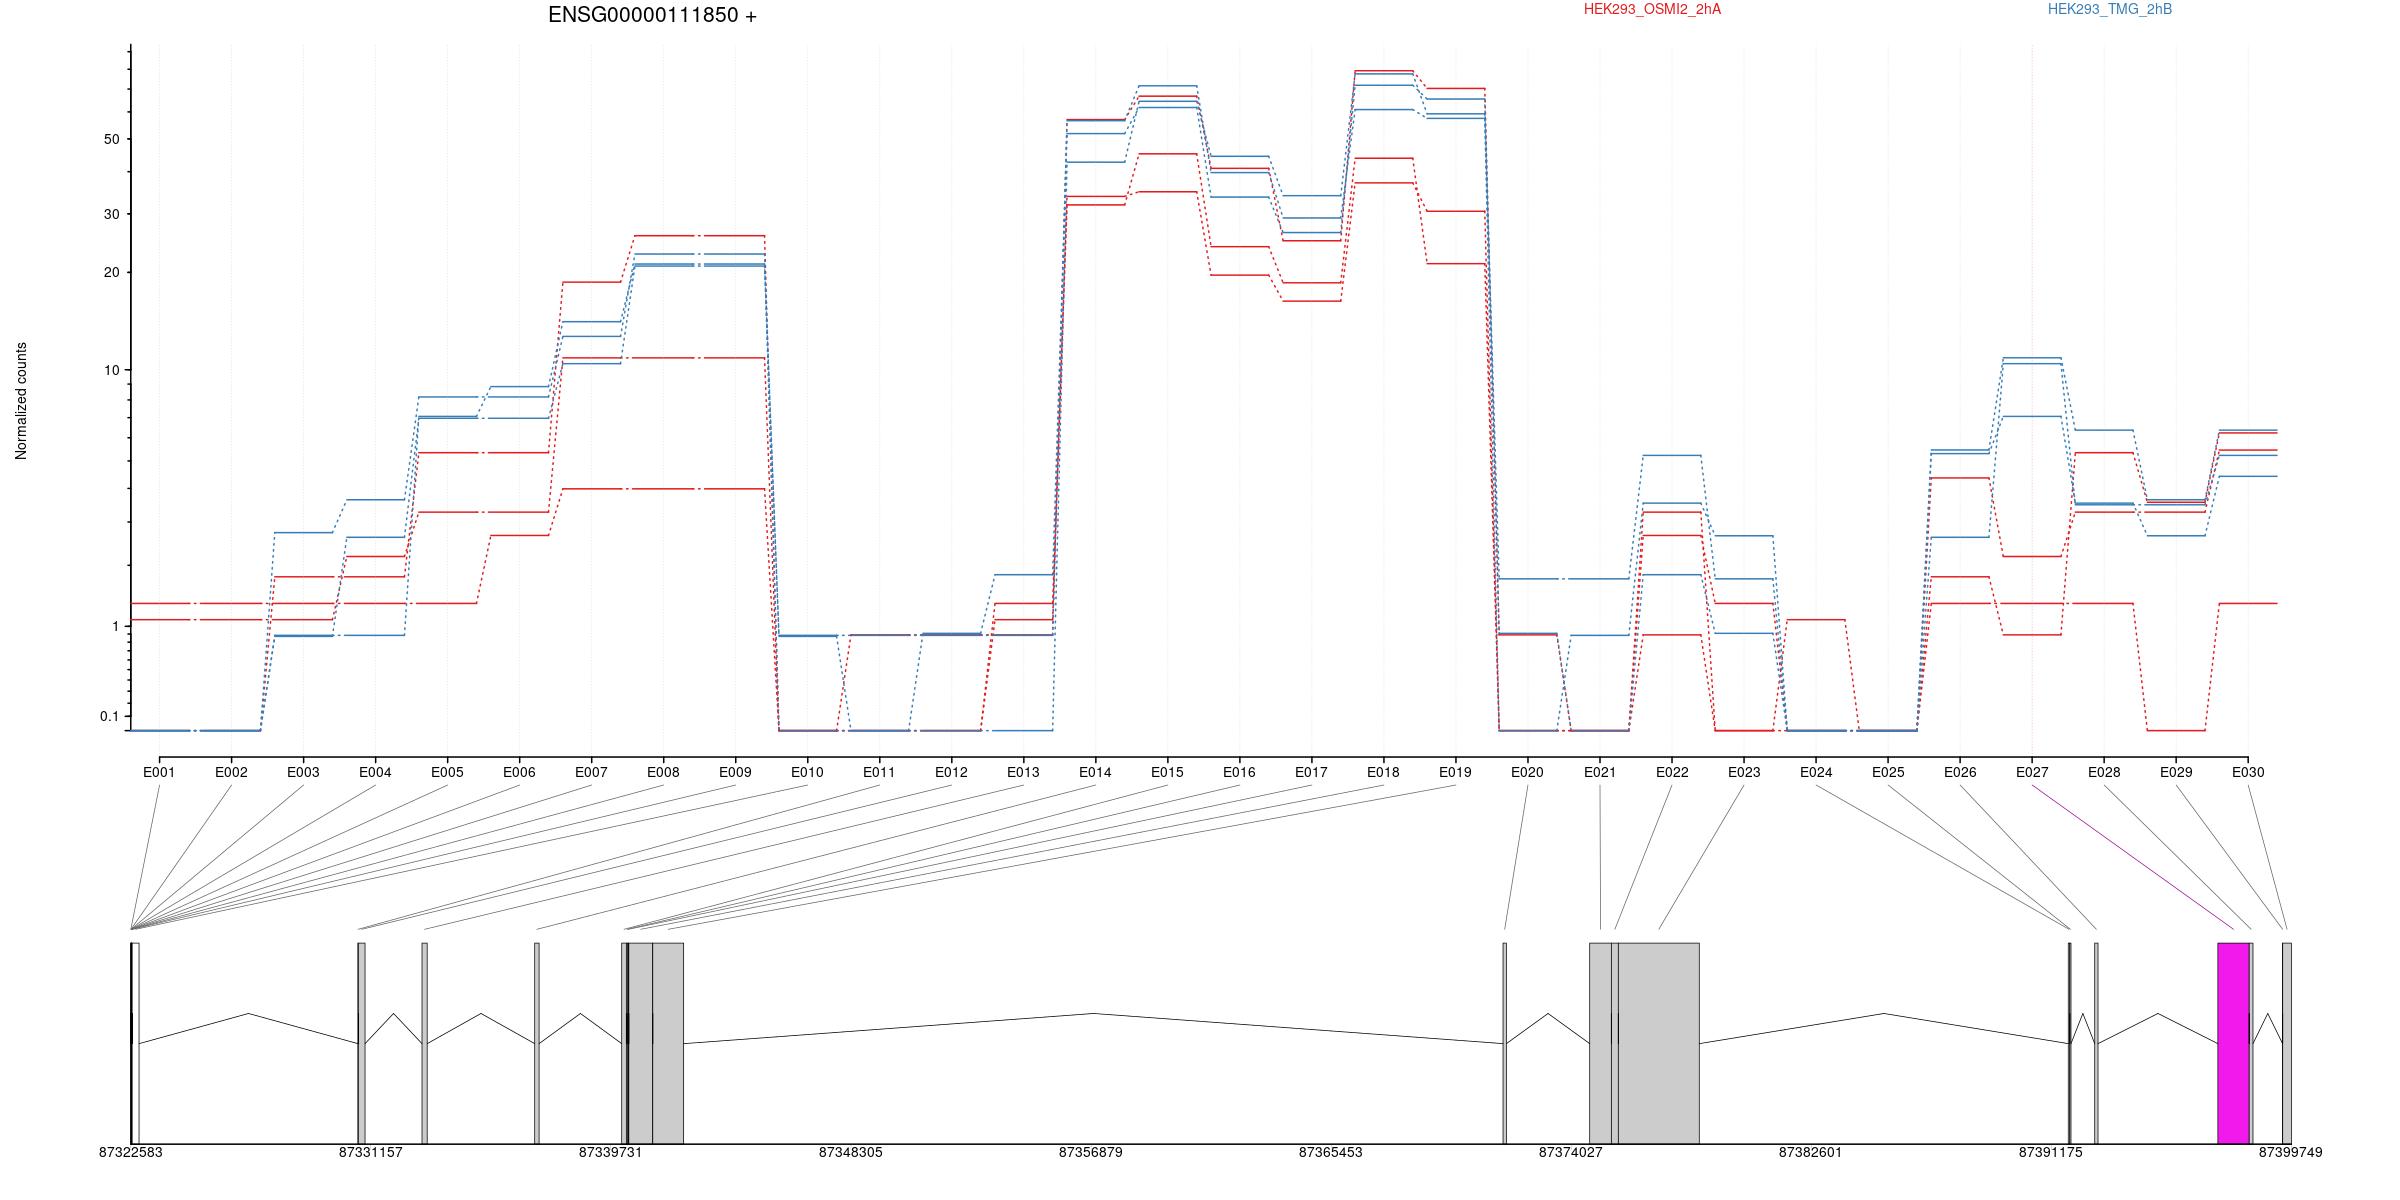Click the largest gray exon block in gene model
Image resolution: width=2400 pixels, height=1200 pixels.
[1659, 1043]
